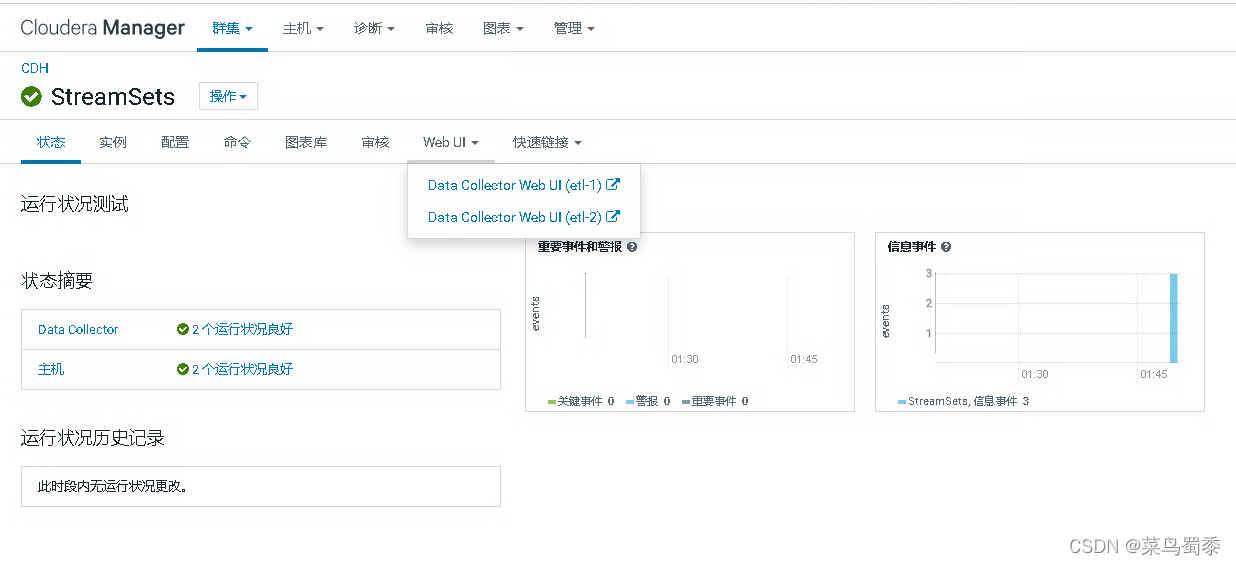Click the blue bar in the 信息事件 chart
The height and width of the screenshot is (565, 1236).
1174,318
